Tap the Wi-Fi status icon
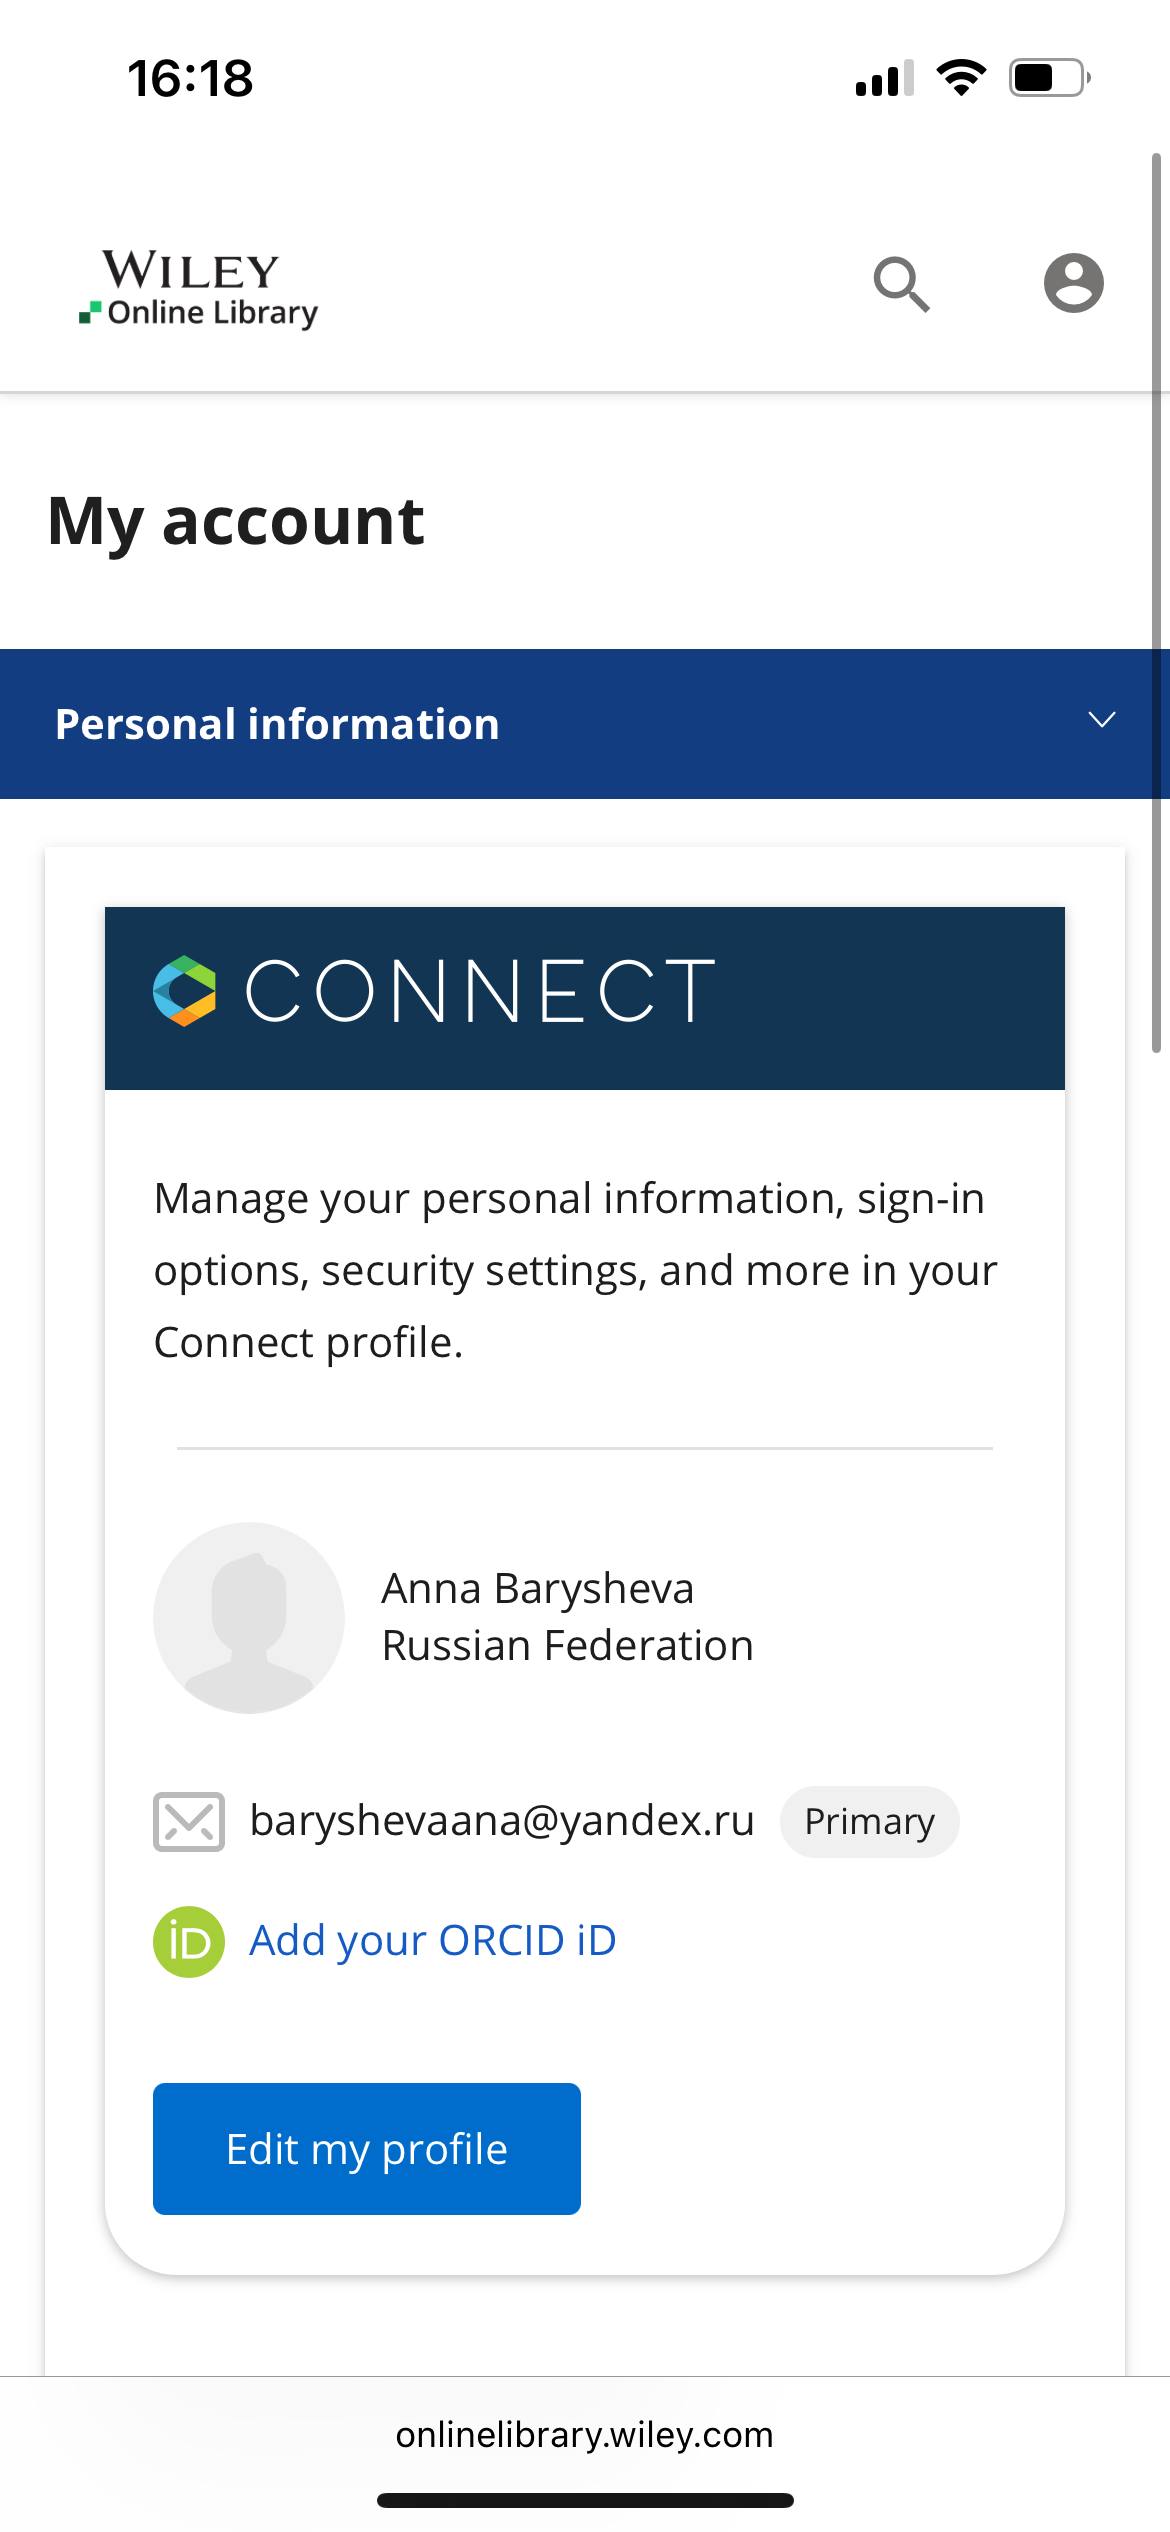 (x=961, y=77)
